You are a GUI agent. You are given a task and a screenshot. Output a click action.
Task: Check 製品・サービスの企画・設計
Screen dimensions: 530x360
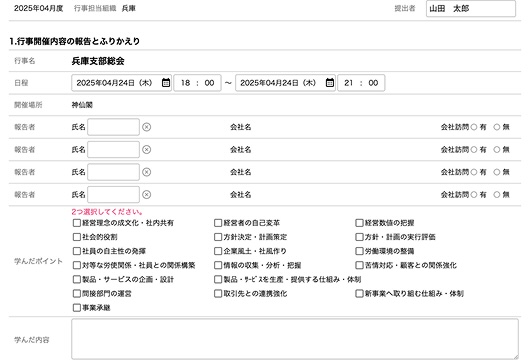coord(77,280)
